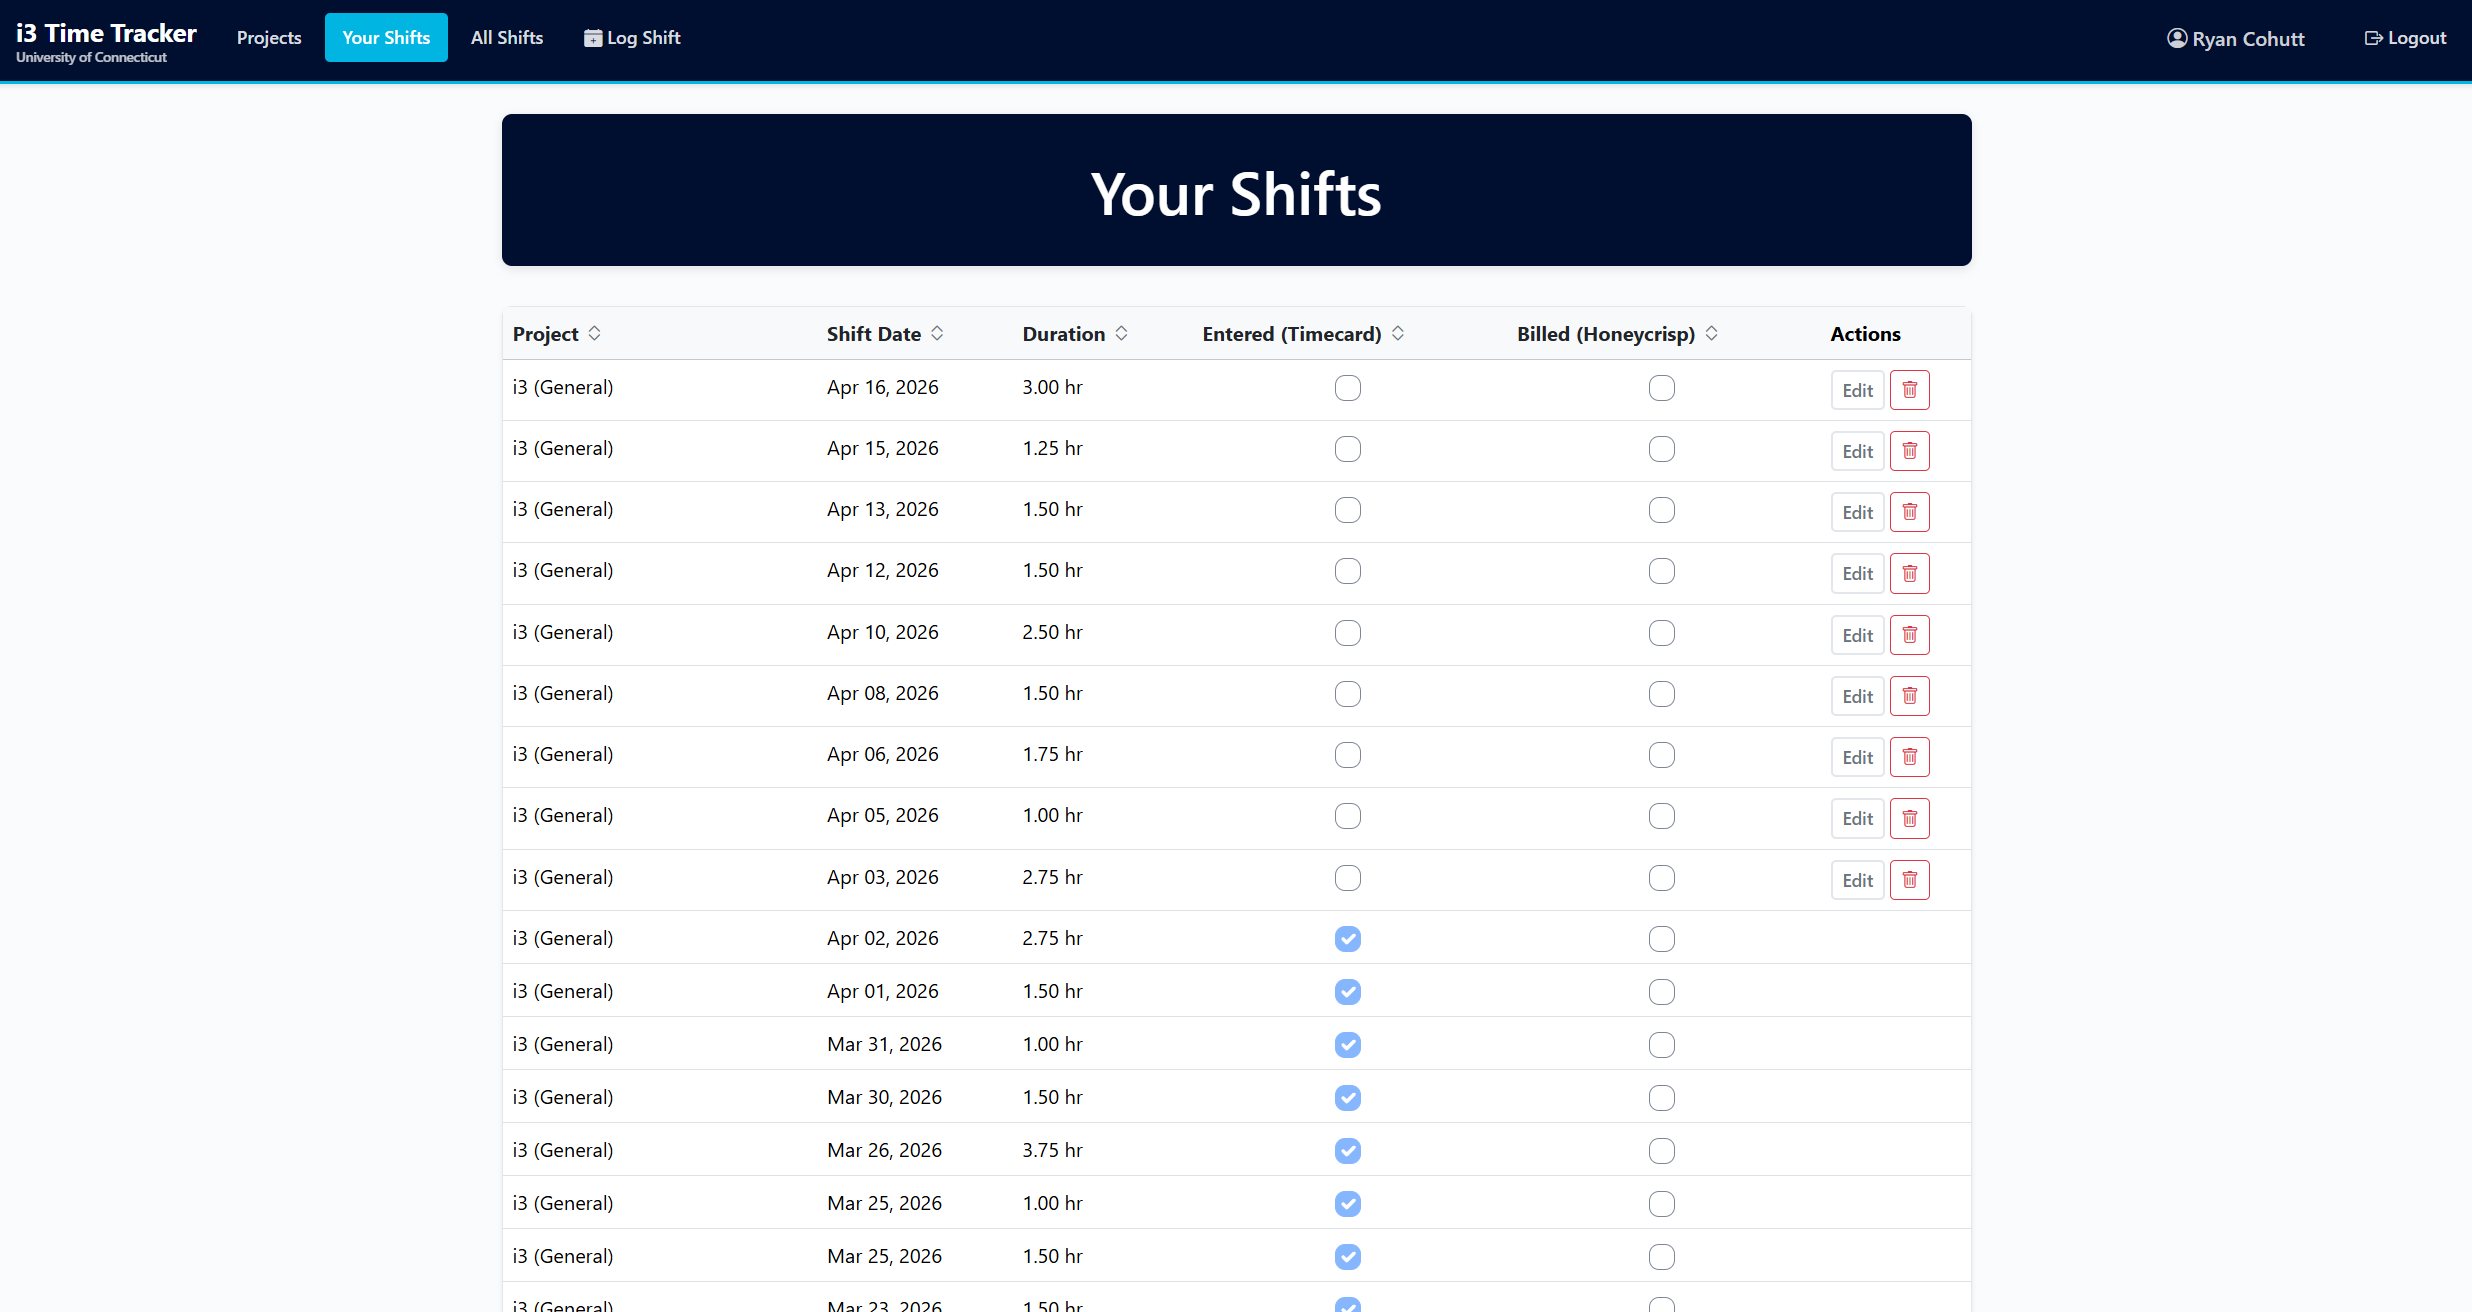This screenshot has height=1312, width=2472.
Task: Trash the Apr 03, 2026 shift
Action: (x=1909, y=880)
